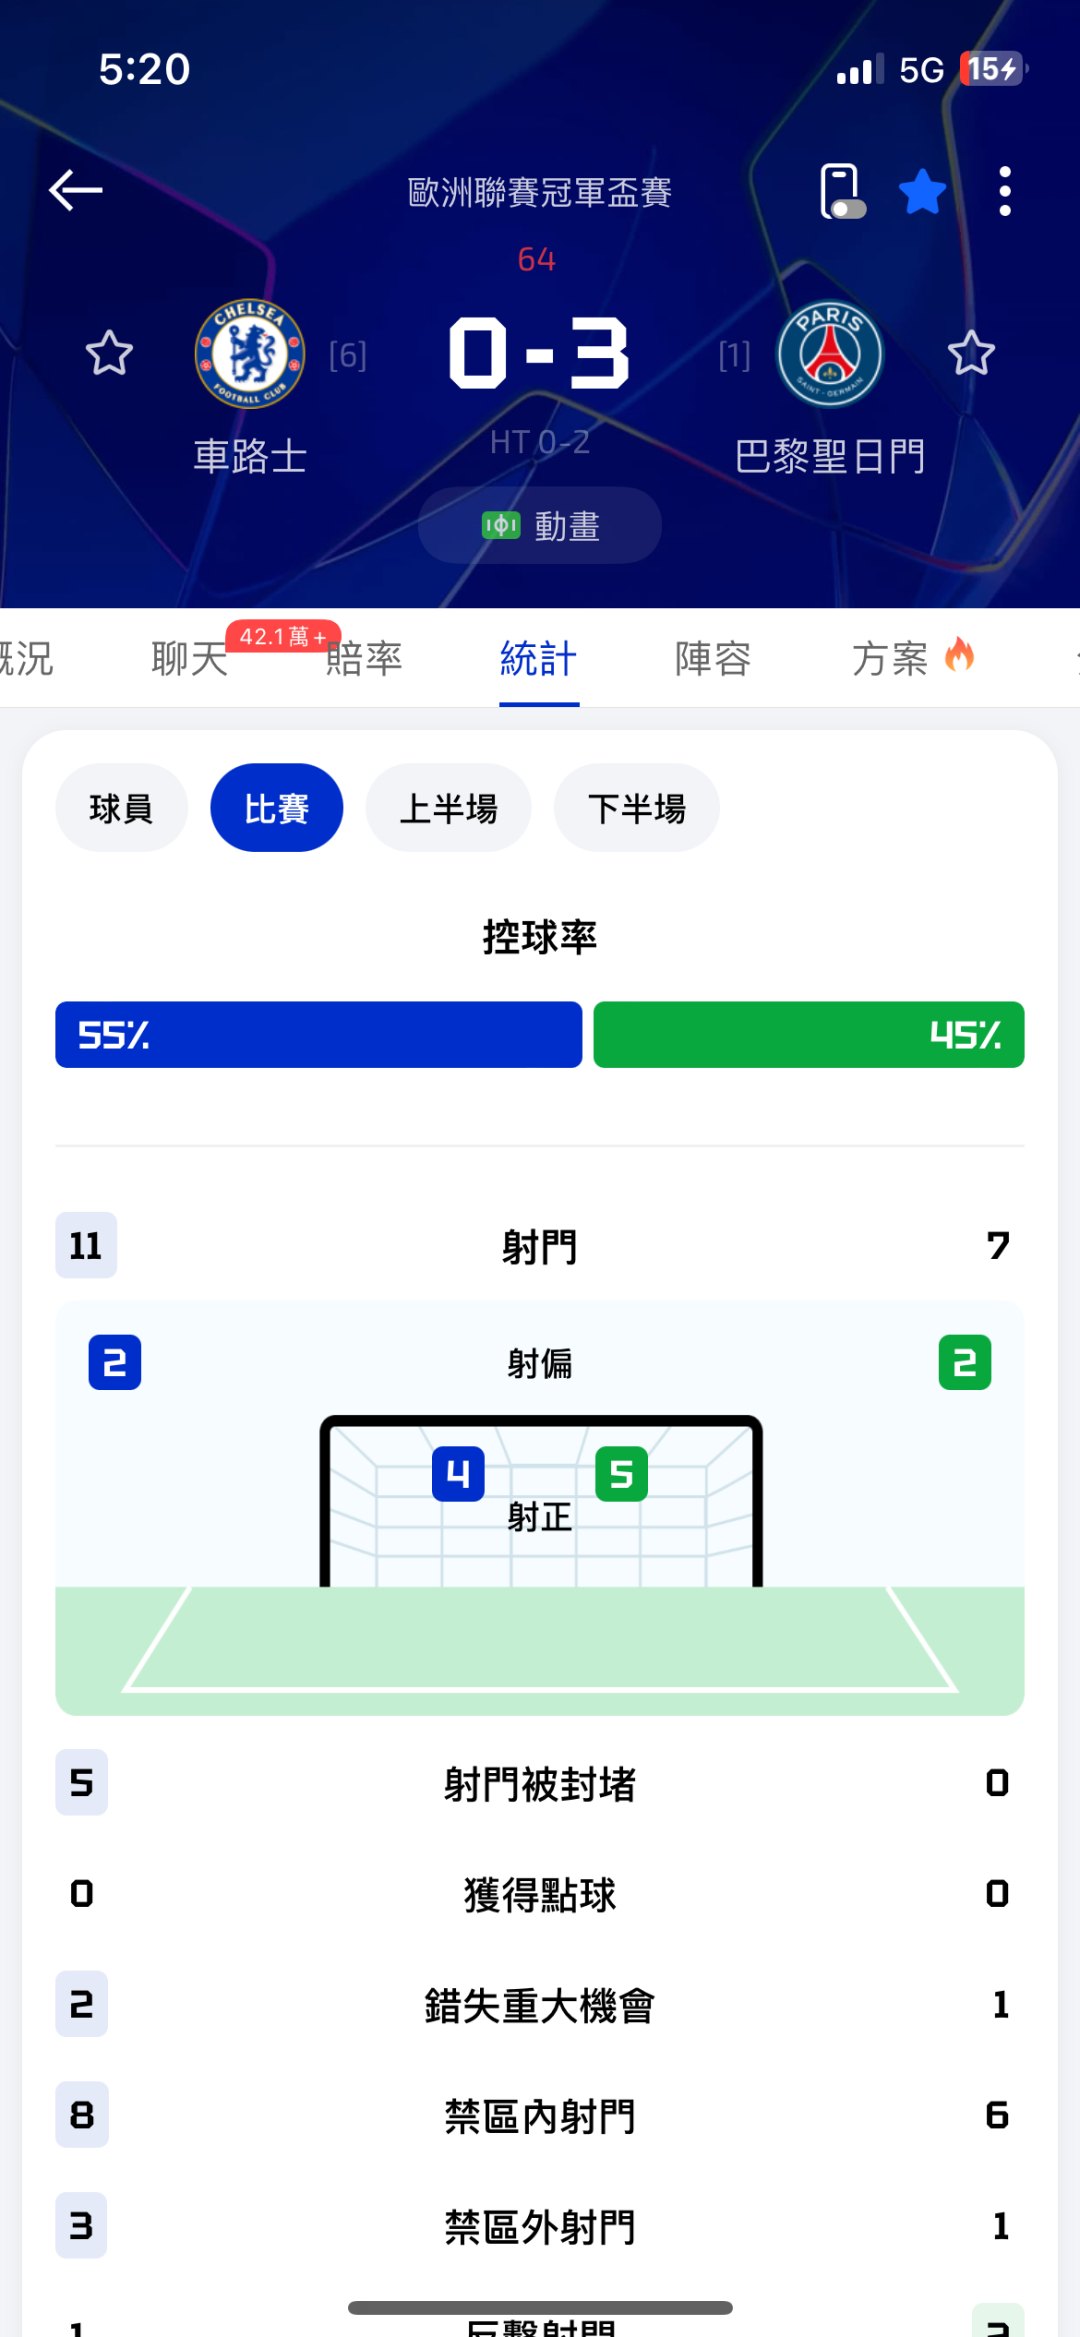Toggle the phone notification switch icon
This screenshot has height=2337, width=1080.
click(841, 190)
